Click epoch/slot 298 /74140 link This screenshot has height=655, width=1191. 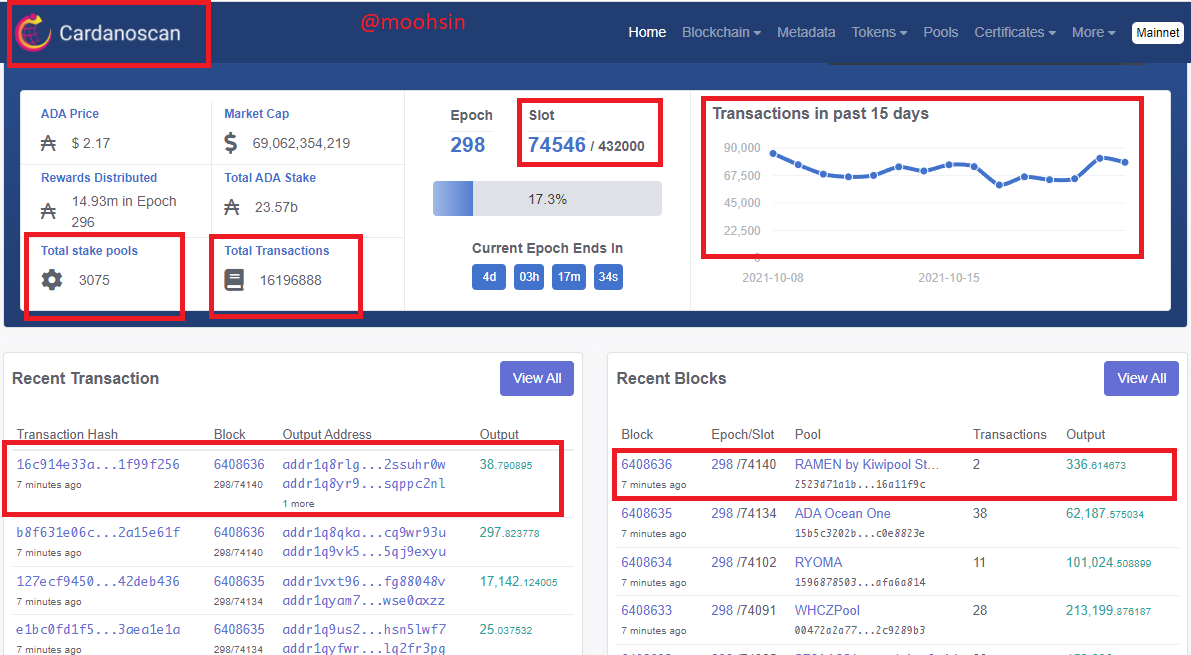coord(744,464)
